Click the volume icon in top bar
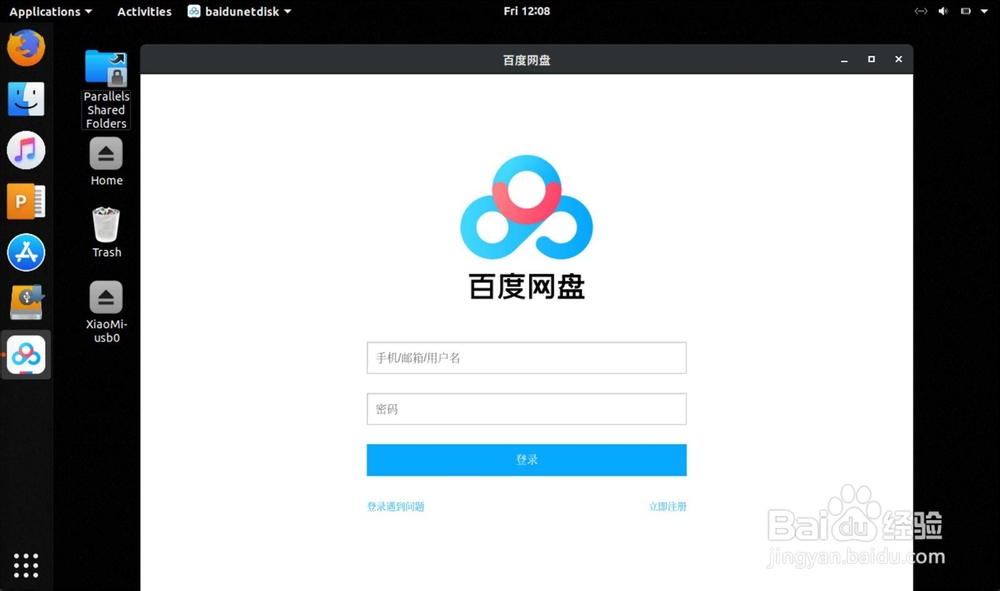 point(943,11)
